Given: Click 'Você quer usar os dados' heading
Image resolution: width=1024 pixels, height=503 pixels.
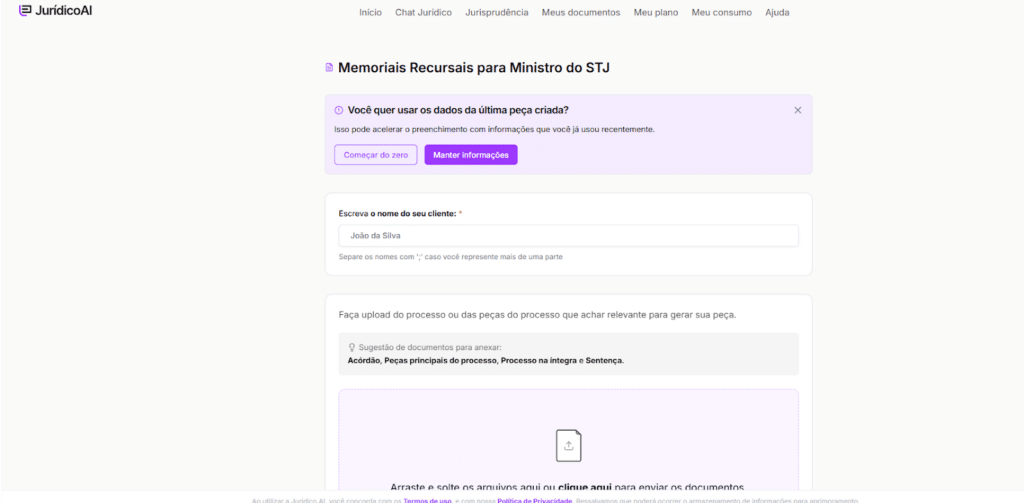Looking at the screenshot, I should (x=458, y=110).
